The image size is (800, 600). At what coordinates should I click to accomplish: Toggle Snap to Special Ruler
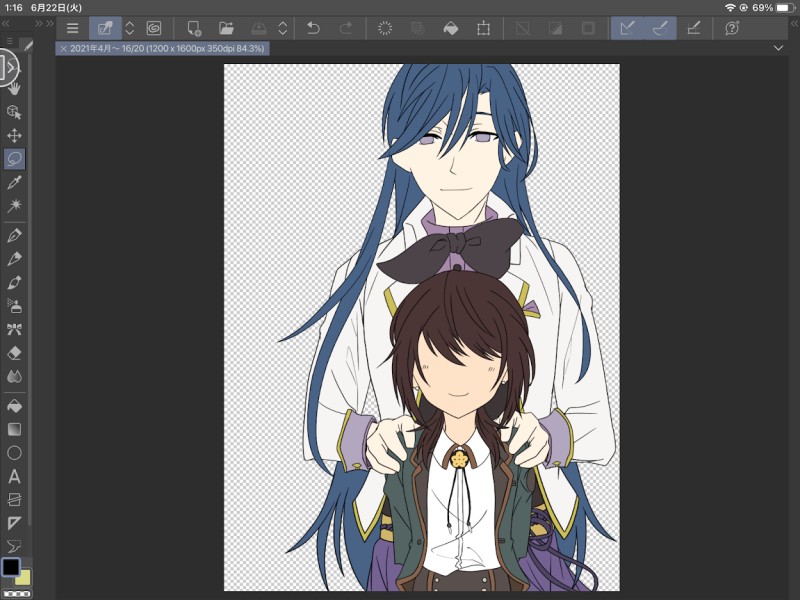(x=660, y=28)
